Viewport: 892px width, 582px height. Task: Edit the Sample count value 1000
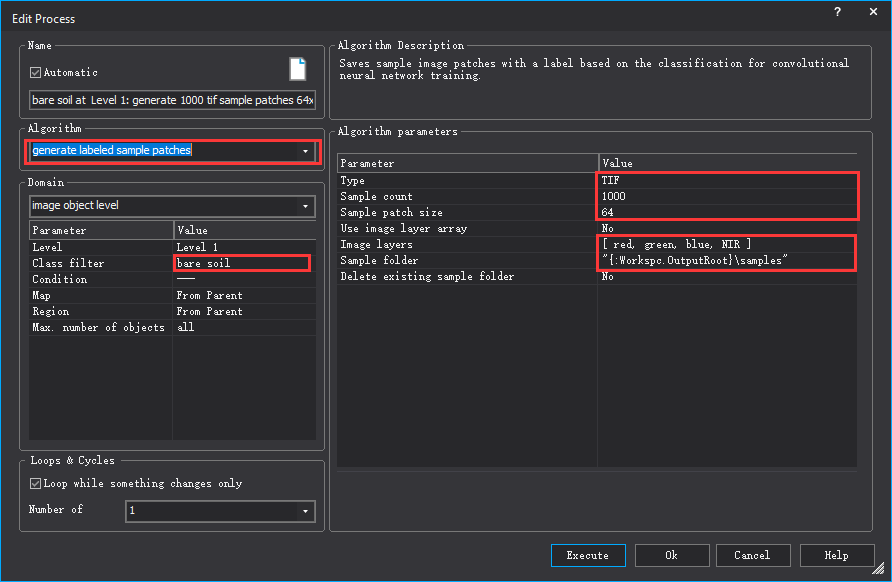tap(727, 196)
